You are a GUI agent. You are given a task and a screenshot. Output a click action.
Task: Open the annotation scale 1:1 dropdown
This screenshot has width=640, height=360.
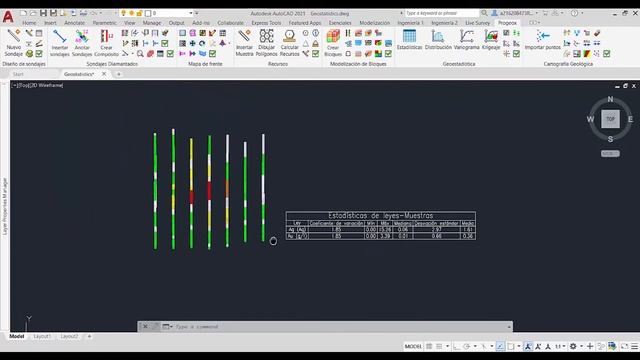[560, 346]
